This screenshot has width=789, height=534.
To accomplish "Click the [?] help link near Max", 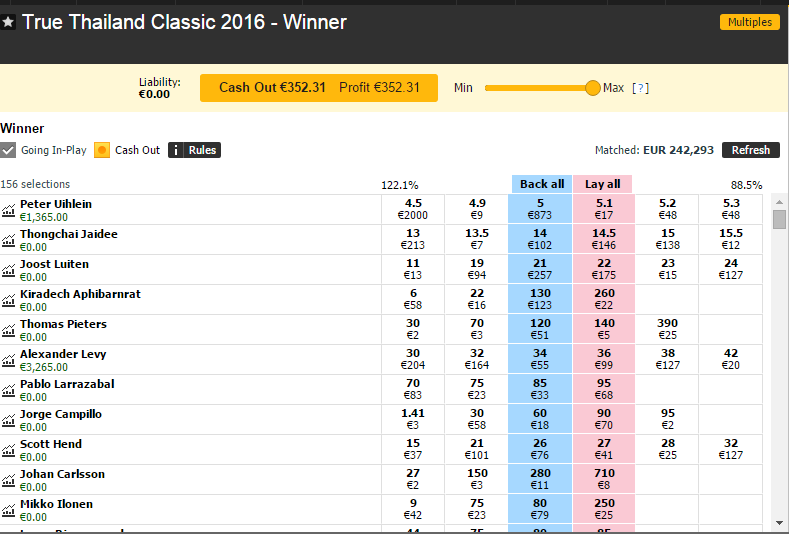I will (x=641, y=88).
